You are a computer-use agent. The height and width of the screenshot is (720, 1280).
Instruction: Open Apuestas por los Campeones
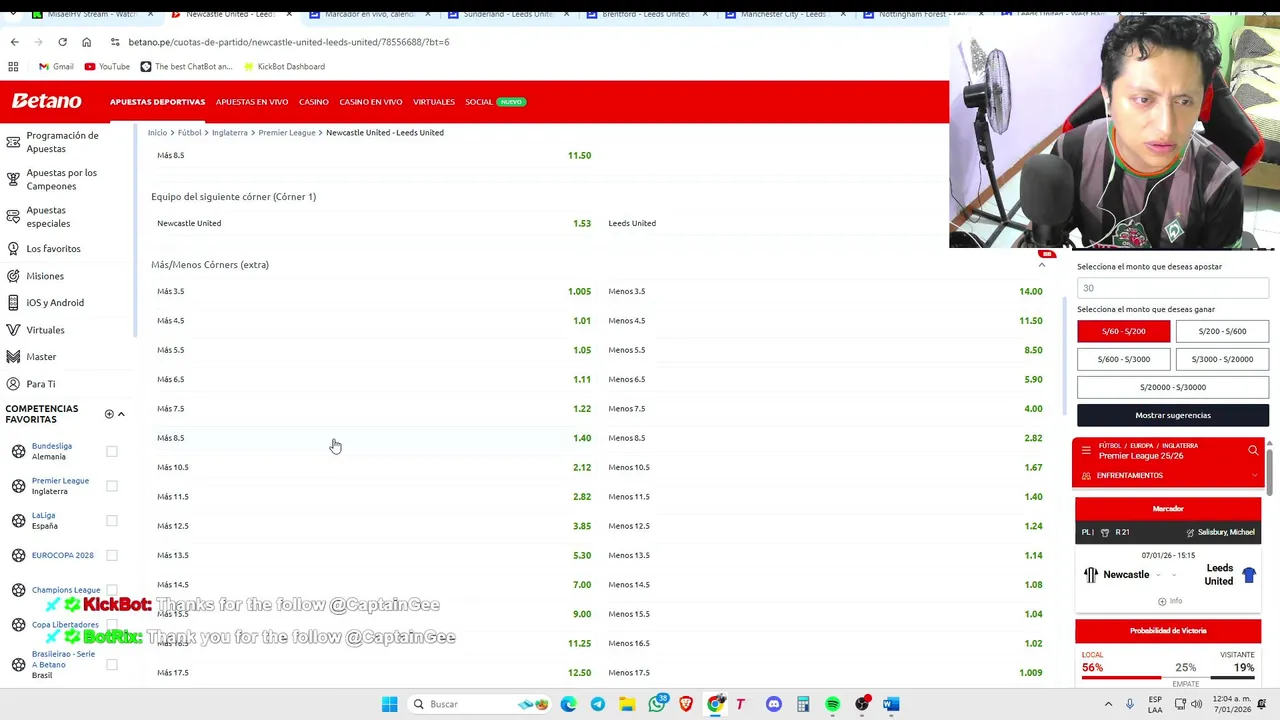[61, 179]
